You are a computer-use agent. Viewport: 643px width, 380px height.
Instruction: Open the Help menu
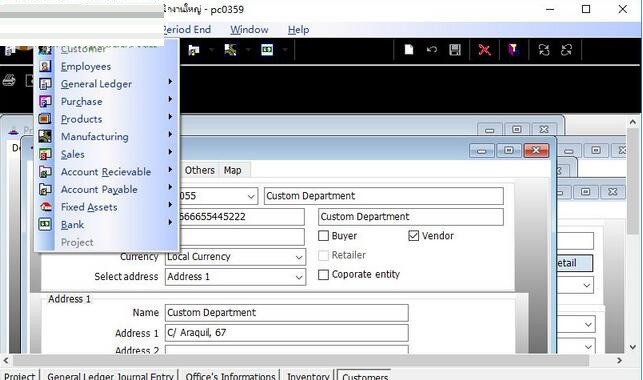click(298, 30)
